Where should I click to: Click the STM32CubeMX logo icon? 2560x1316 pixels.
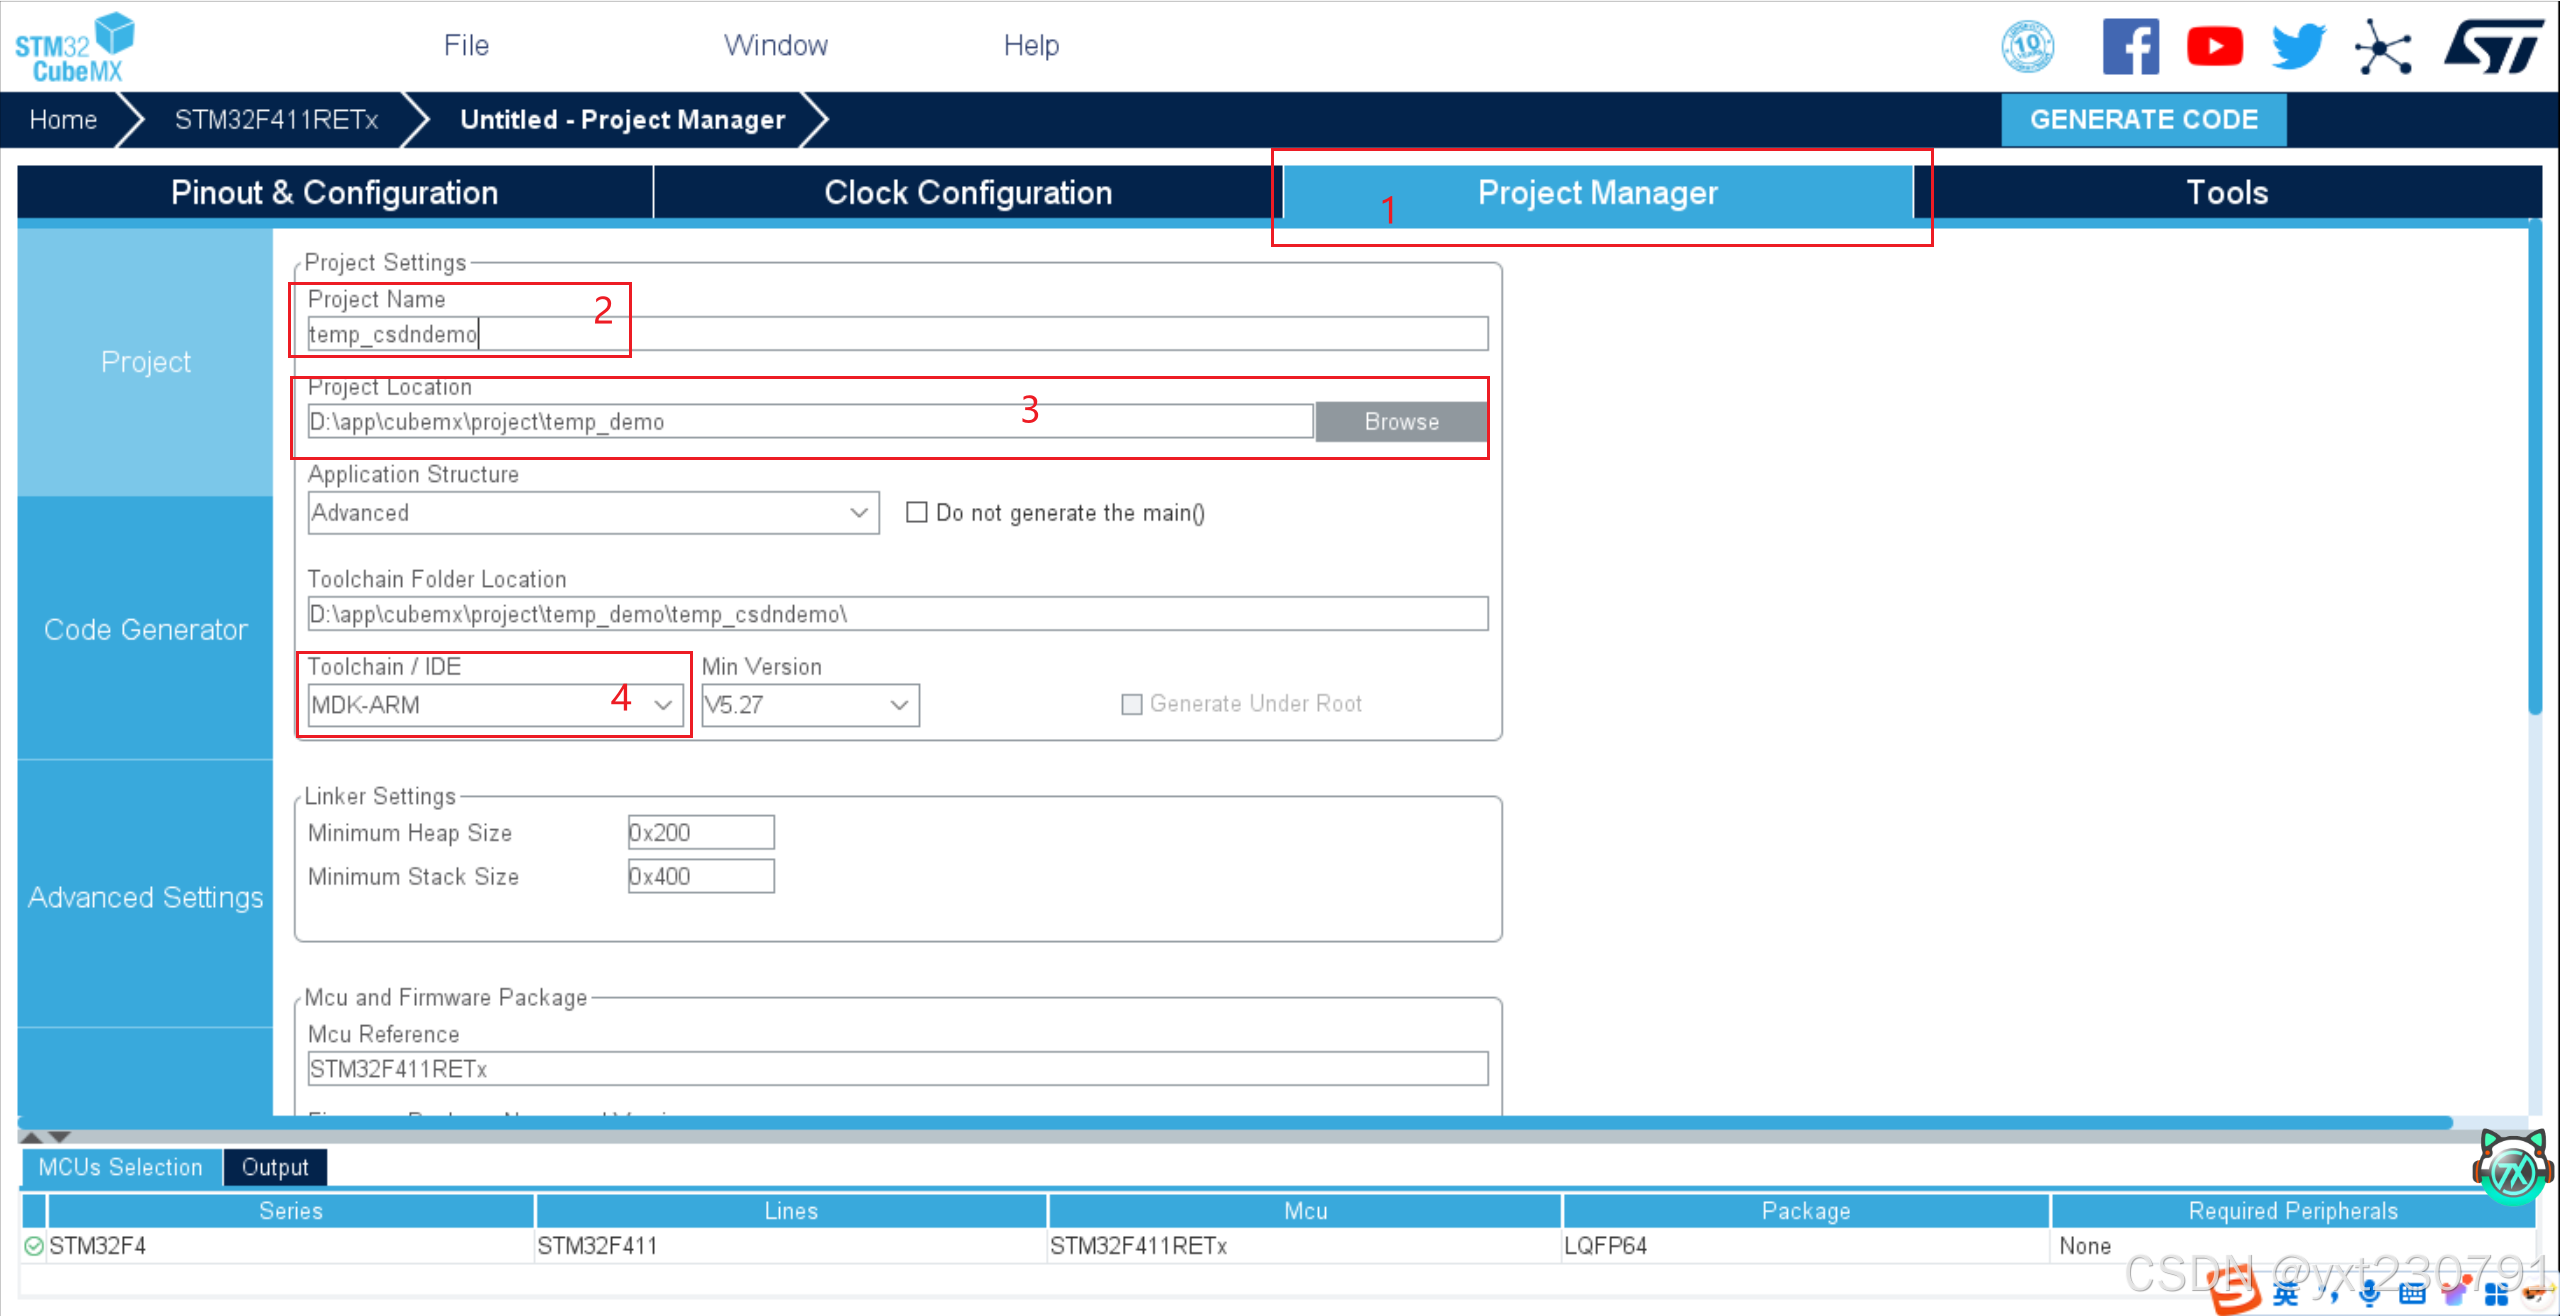point(75,47)
